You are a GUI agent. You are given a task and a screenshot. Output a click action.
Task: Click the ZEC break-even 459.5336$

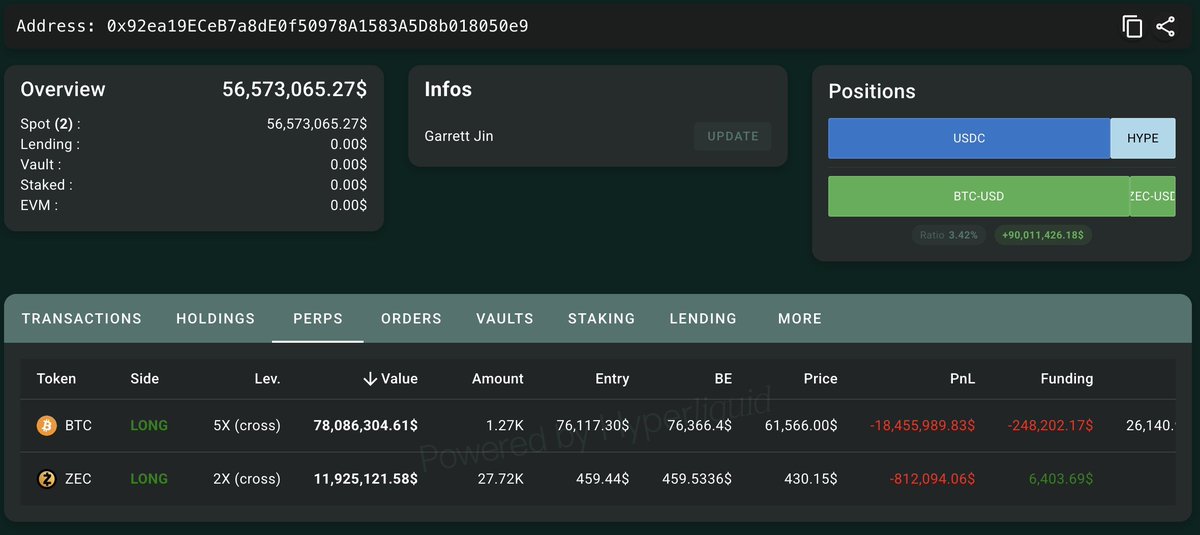(x=697, y=479)
